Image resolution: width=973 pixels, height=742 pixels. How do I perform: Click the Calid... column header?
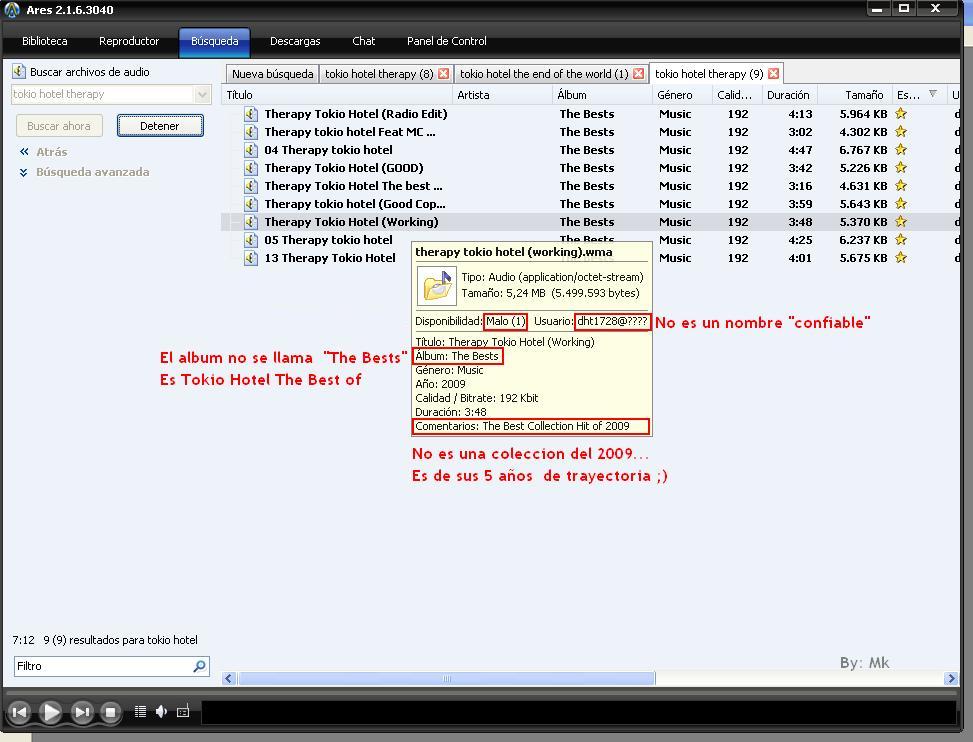pos(736,95)
